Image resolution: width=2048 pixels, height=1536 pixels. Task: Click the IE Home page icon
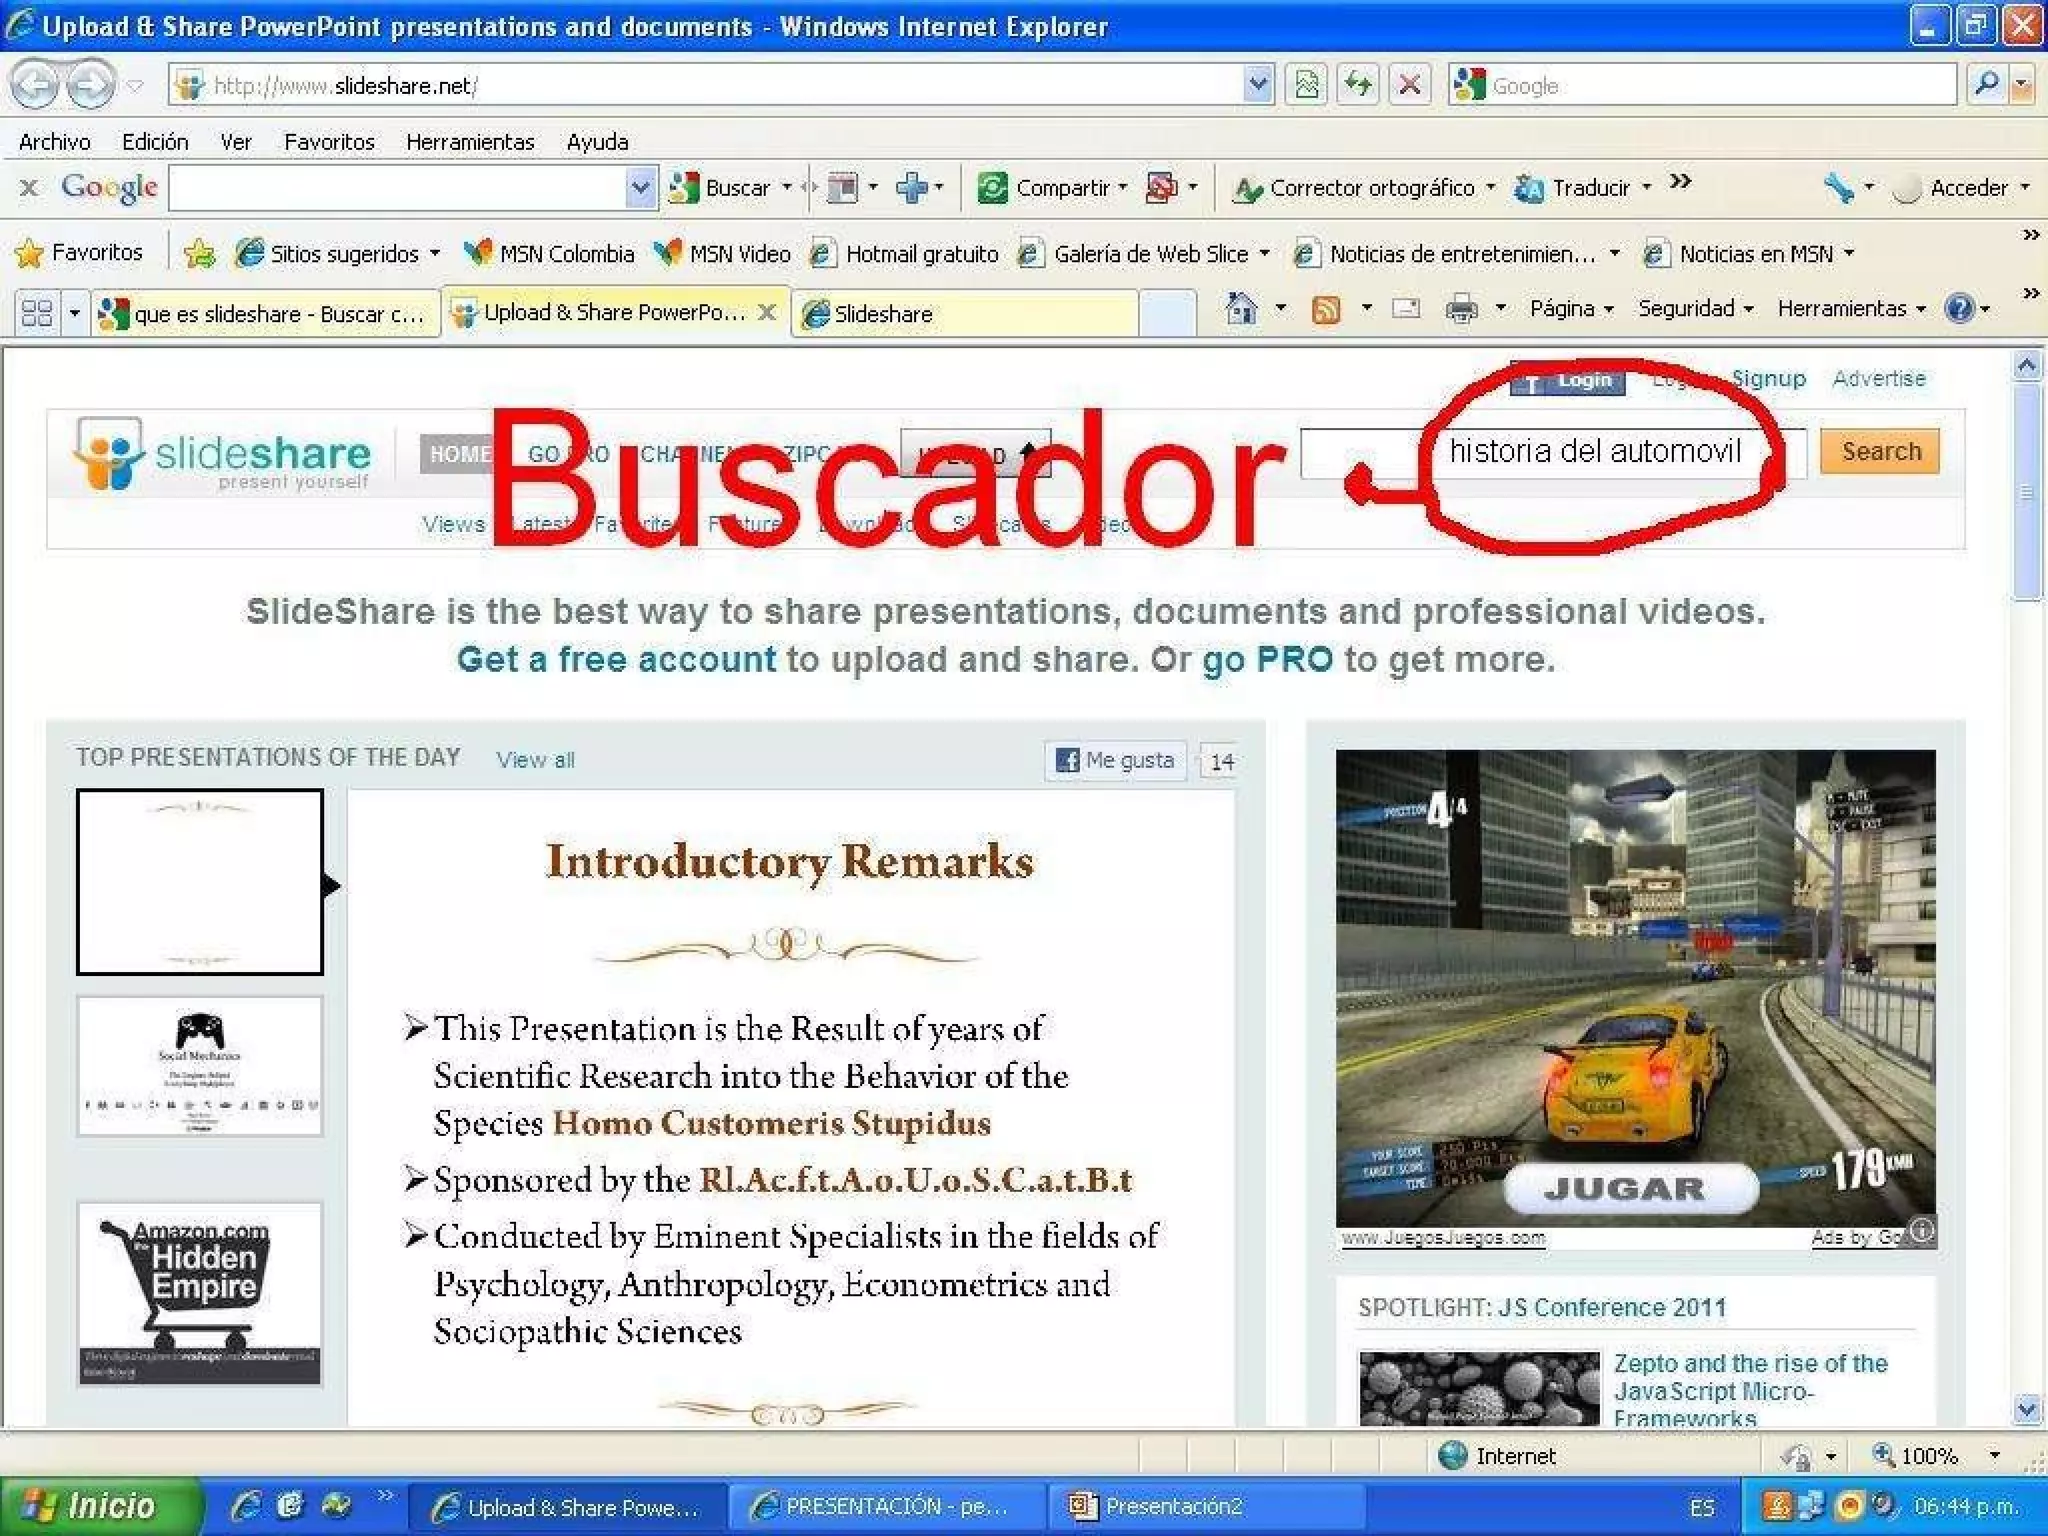pos(1242,309)
